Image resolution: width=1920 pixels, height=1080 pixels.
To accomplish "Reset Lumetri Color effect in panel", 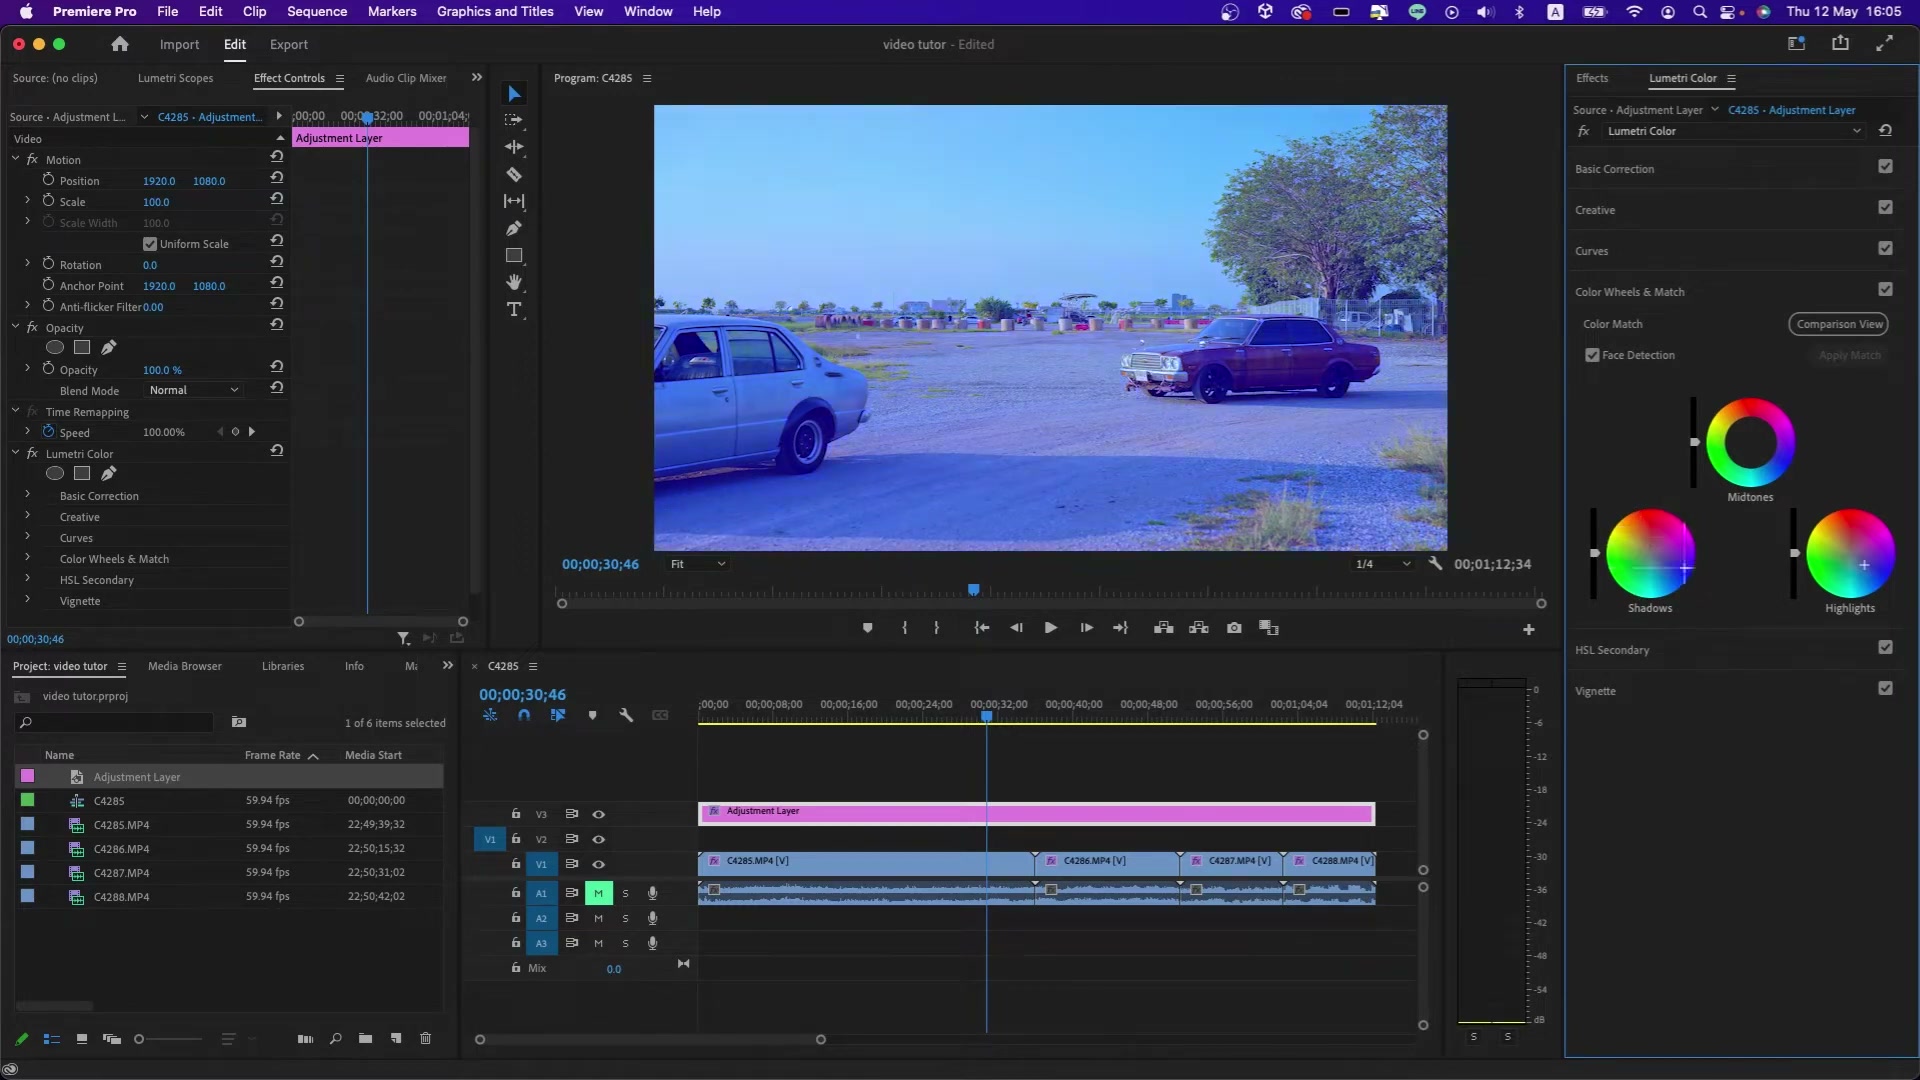I will 1885,131.
